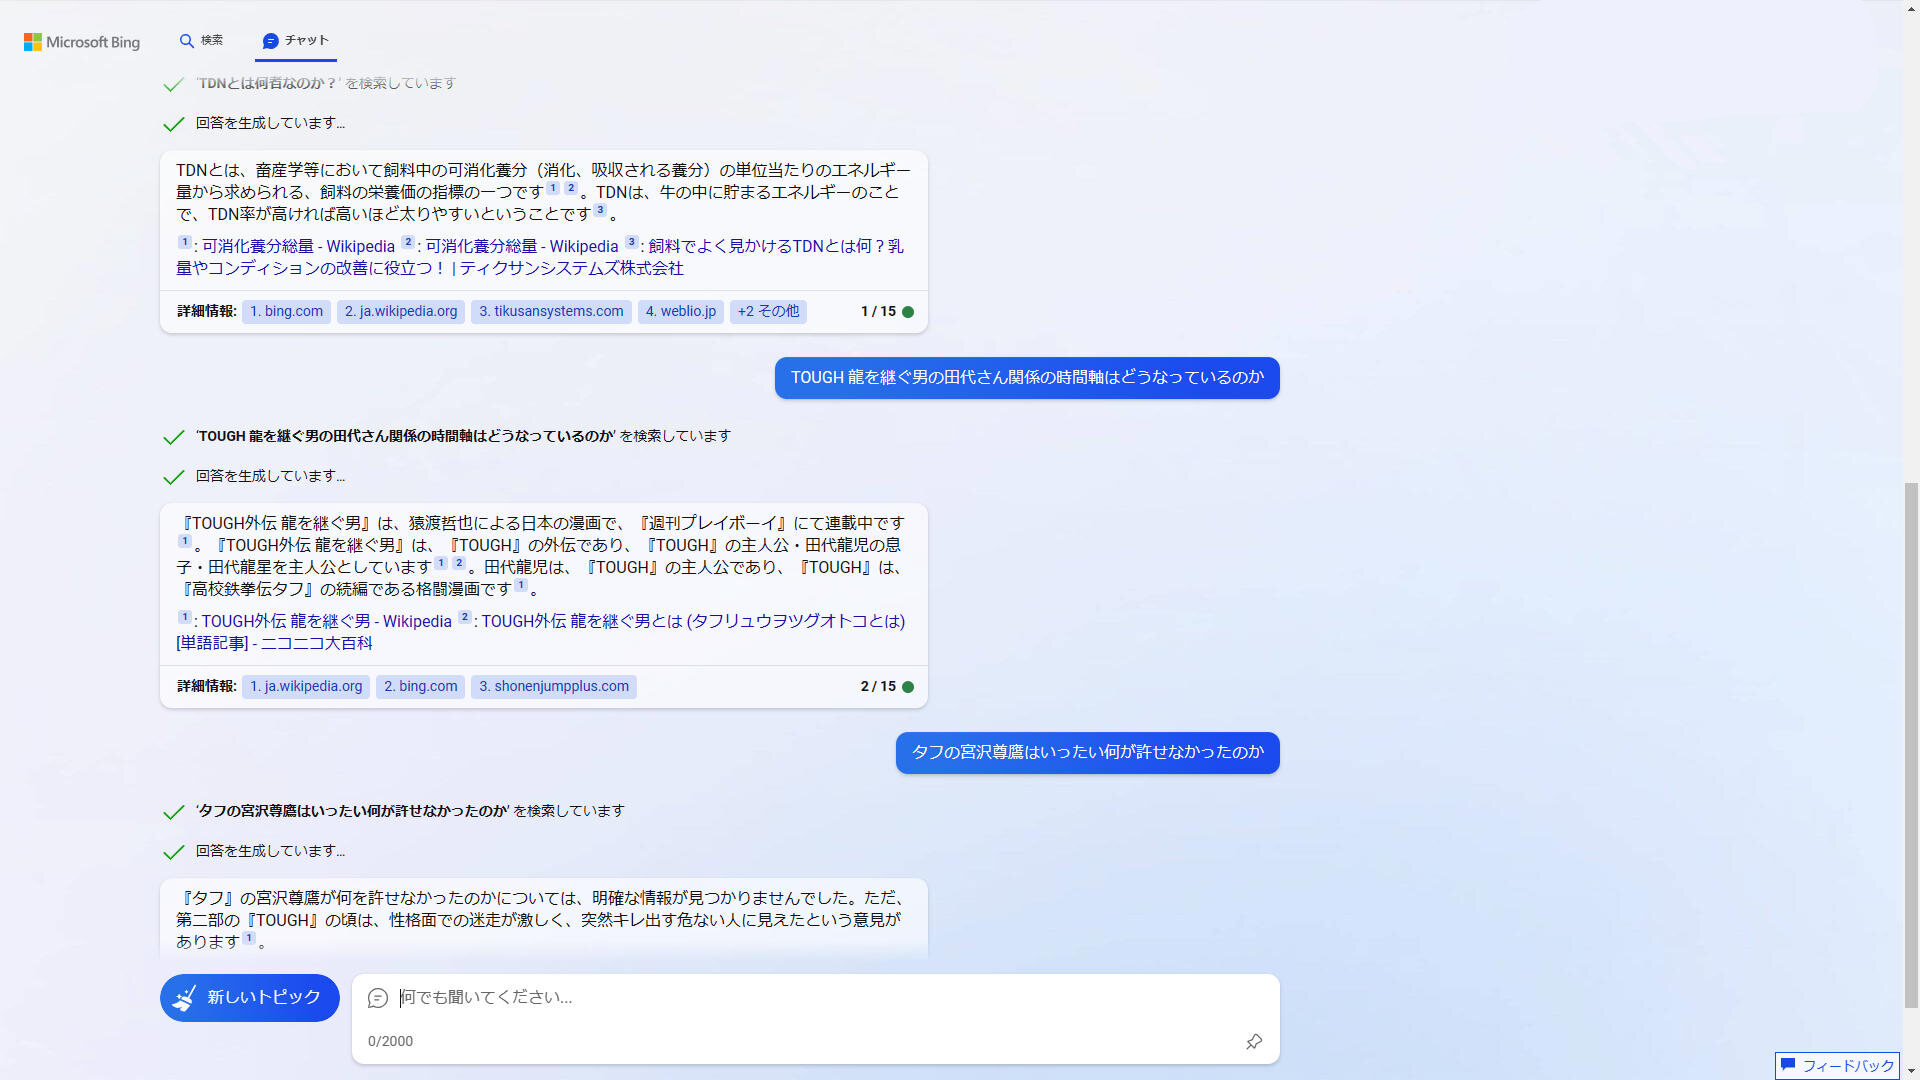Viewport: 1920px width, 1080px height.
Task: Open the フィードバック button
Action: 1837,1066
